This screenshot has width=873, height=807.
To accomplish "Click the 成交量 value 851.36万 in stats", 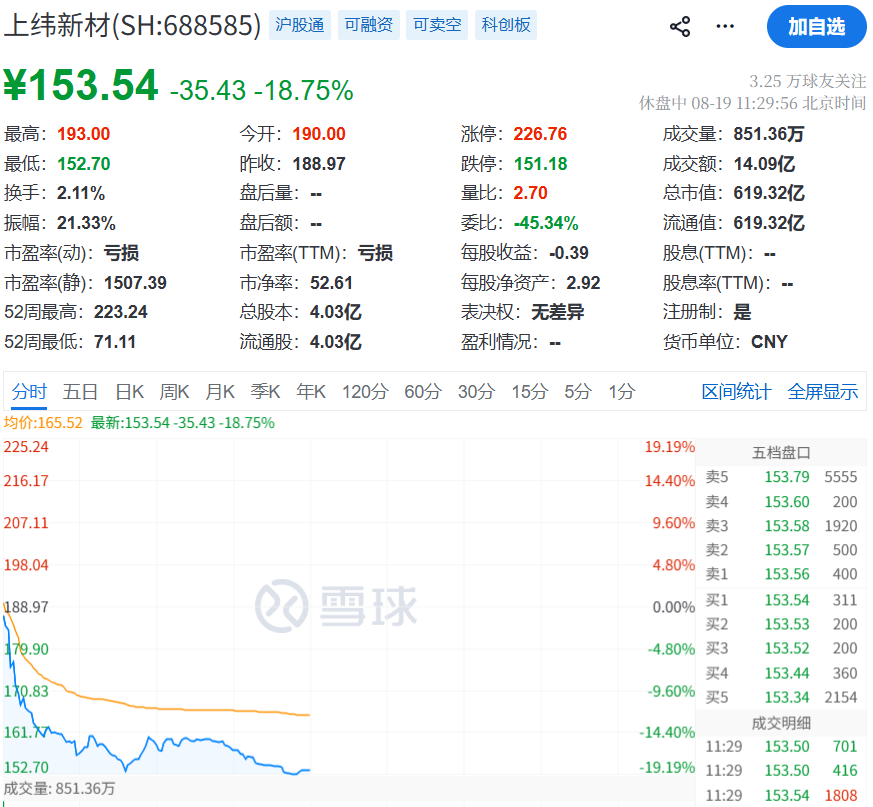I will (769, 134).
